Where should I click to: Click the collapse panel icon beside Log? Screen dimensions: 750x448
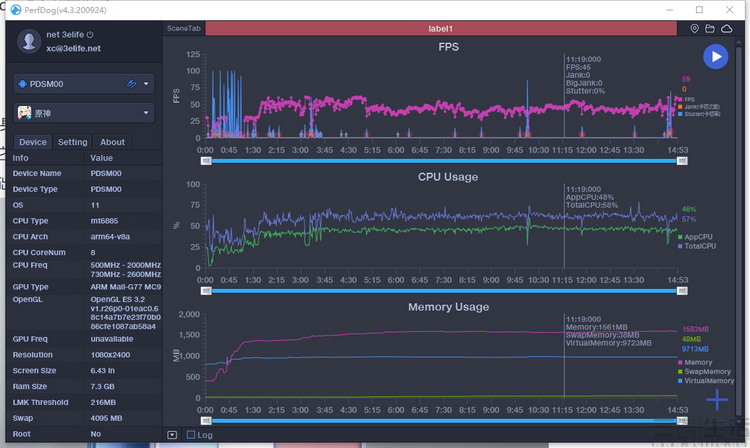coord(172,435)
